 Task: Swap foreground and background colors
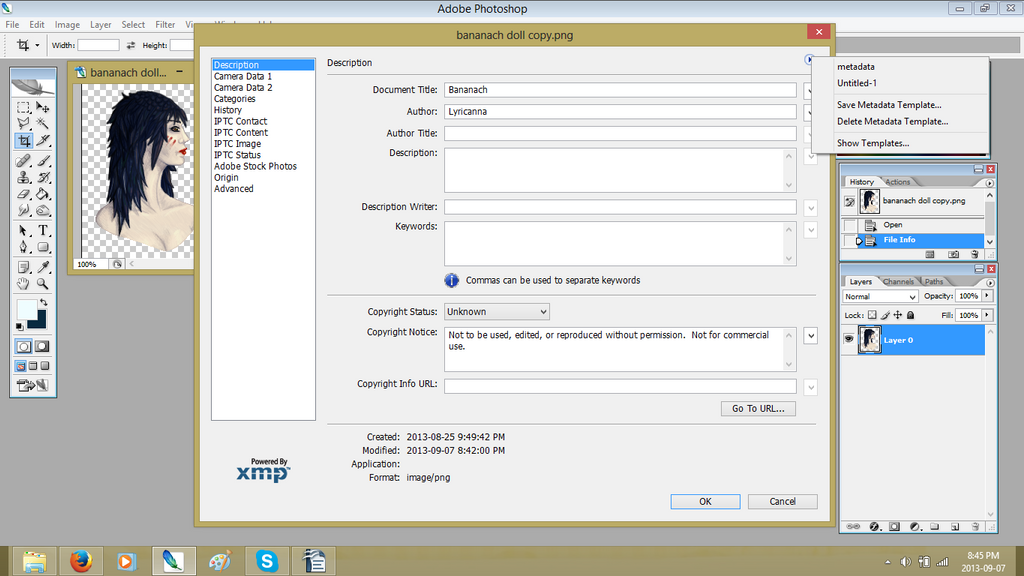44,302
